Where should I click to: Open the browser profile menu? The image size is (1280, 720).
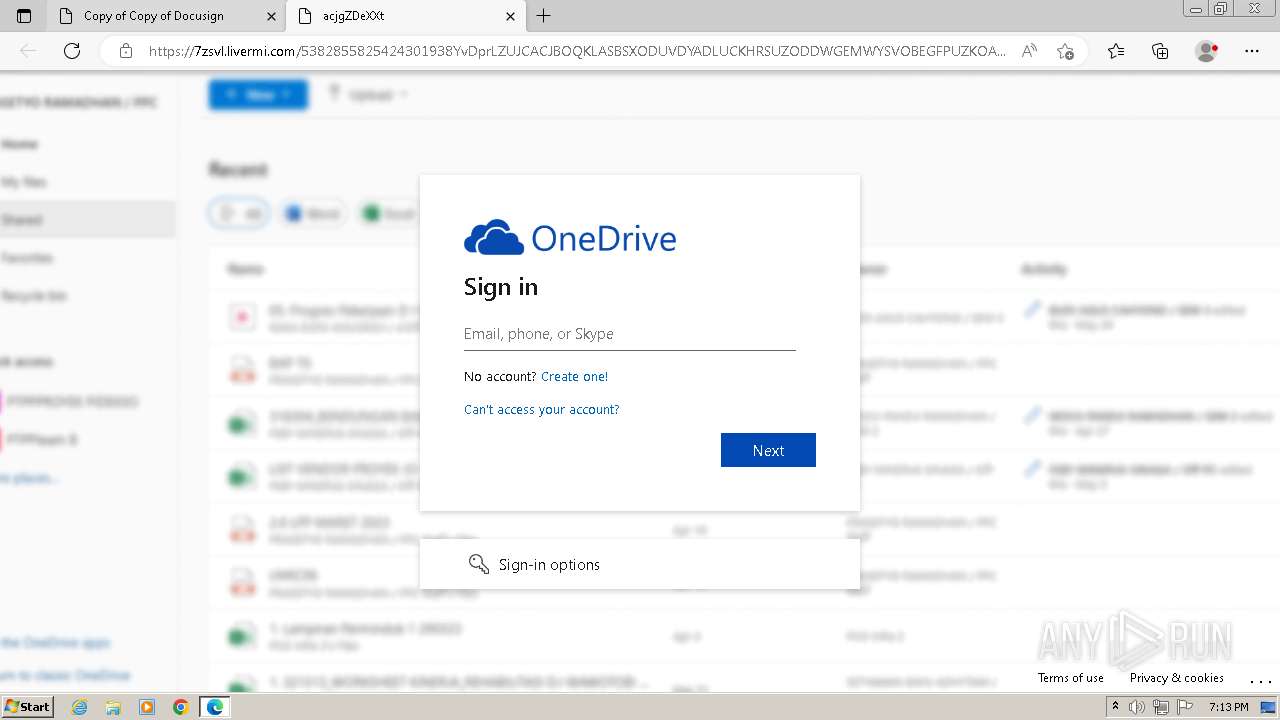pos(1207,51)
